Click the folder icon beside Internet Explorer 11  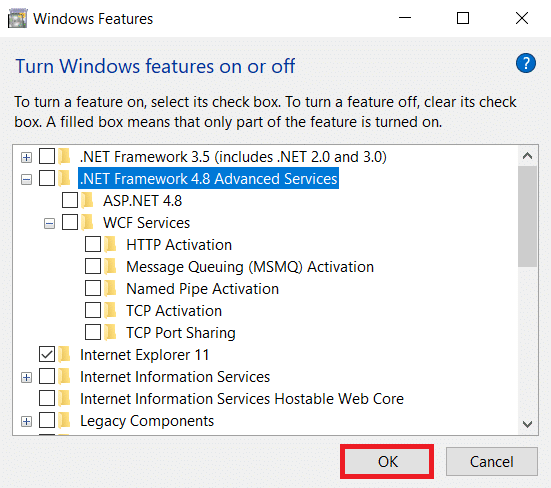tap(64, 354)
